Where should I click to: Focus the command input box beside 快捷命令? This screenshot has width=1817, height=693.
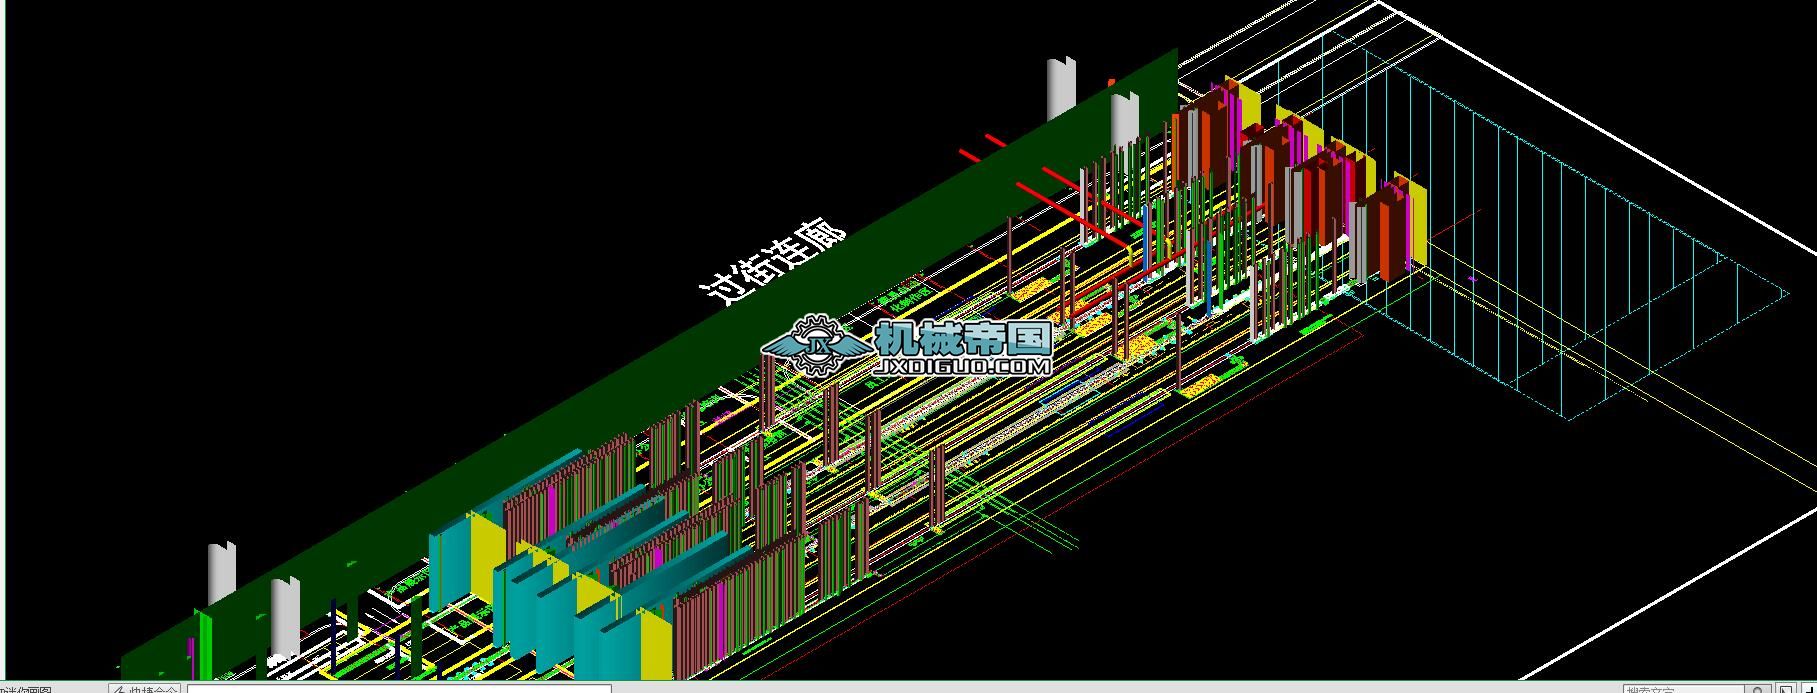point(399,689)
